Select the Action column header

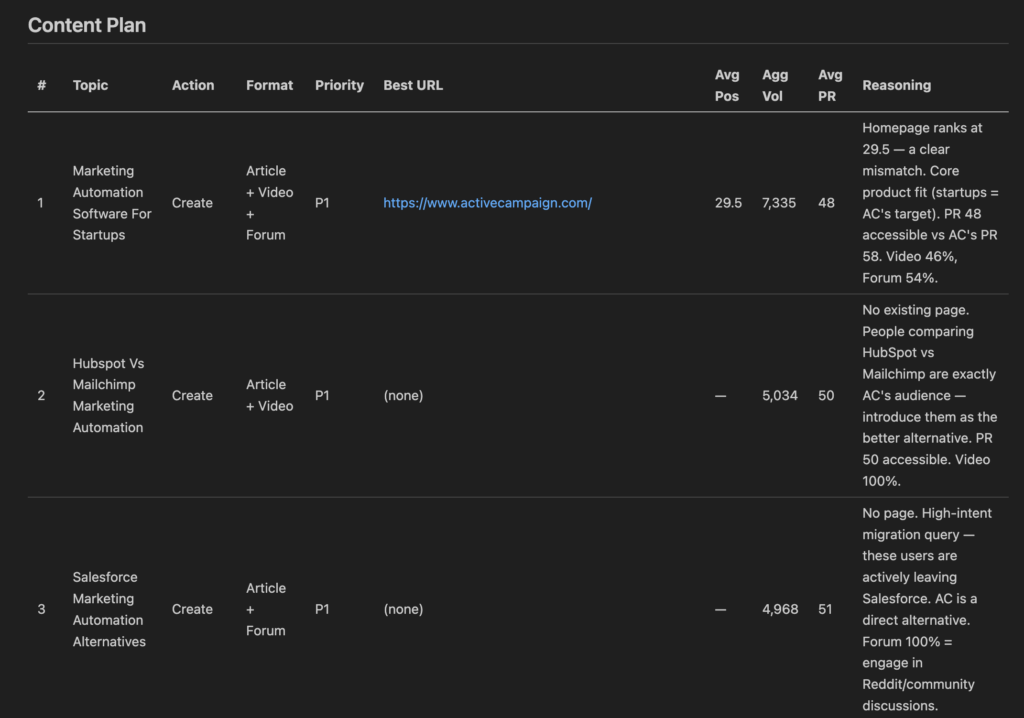193,85
